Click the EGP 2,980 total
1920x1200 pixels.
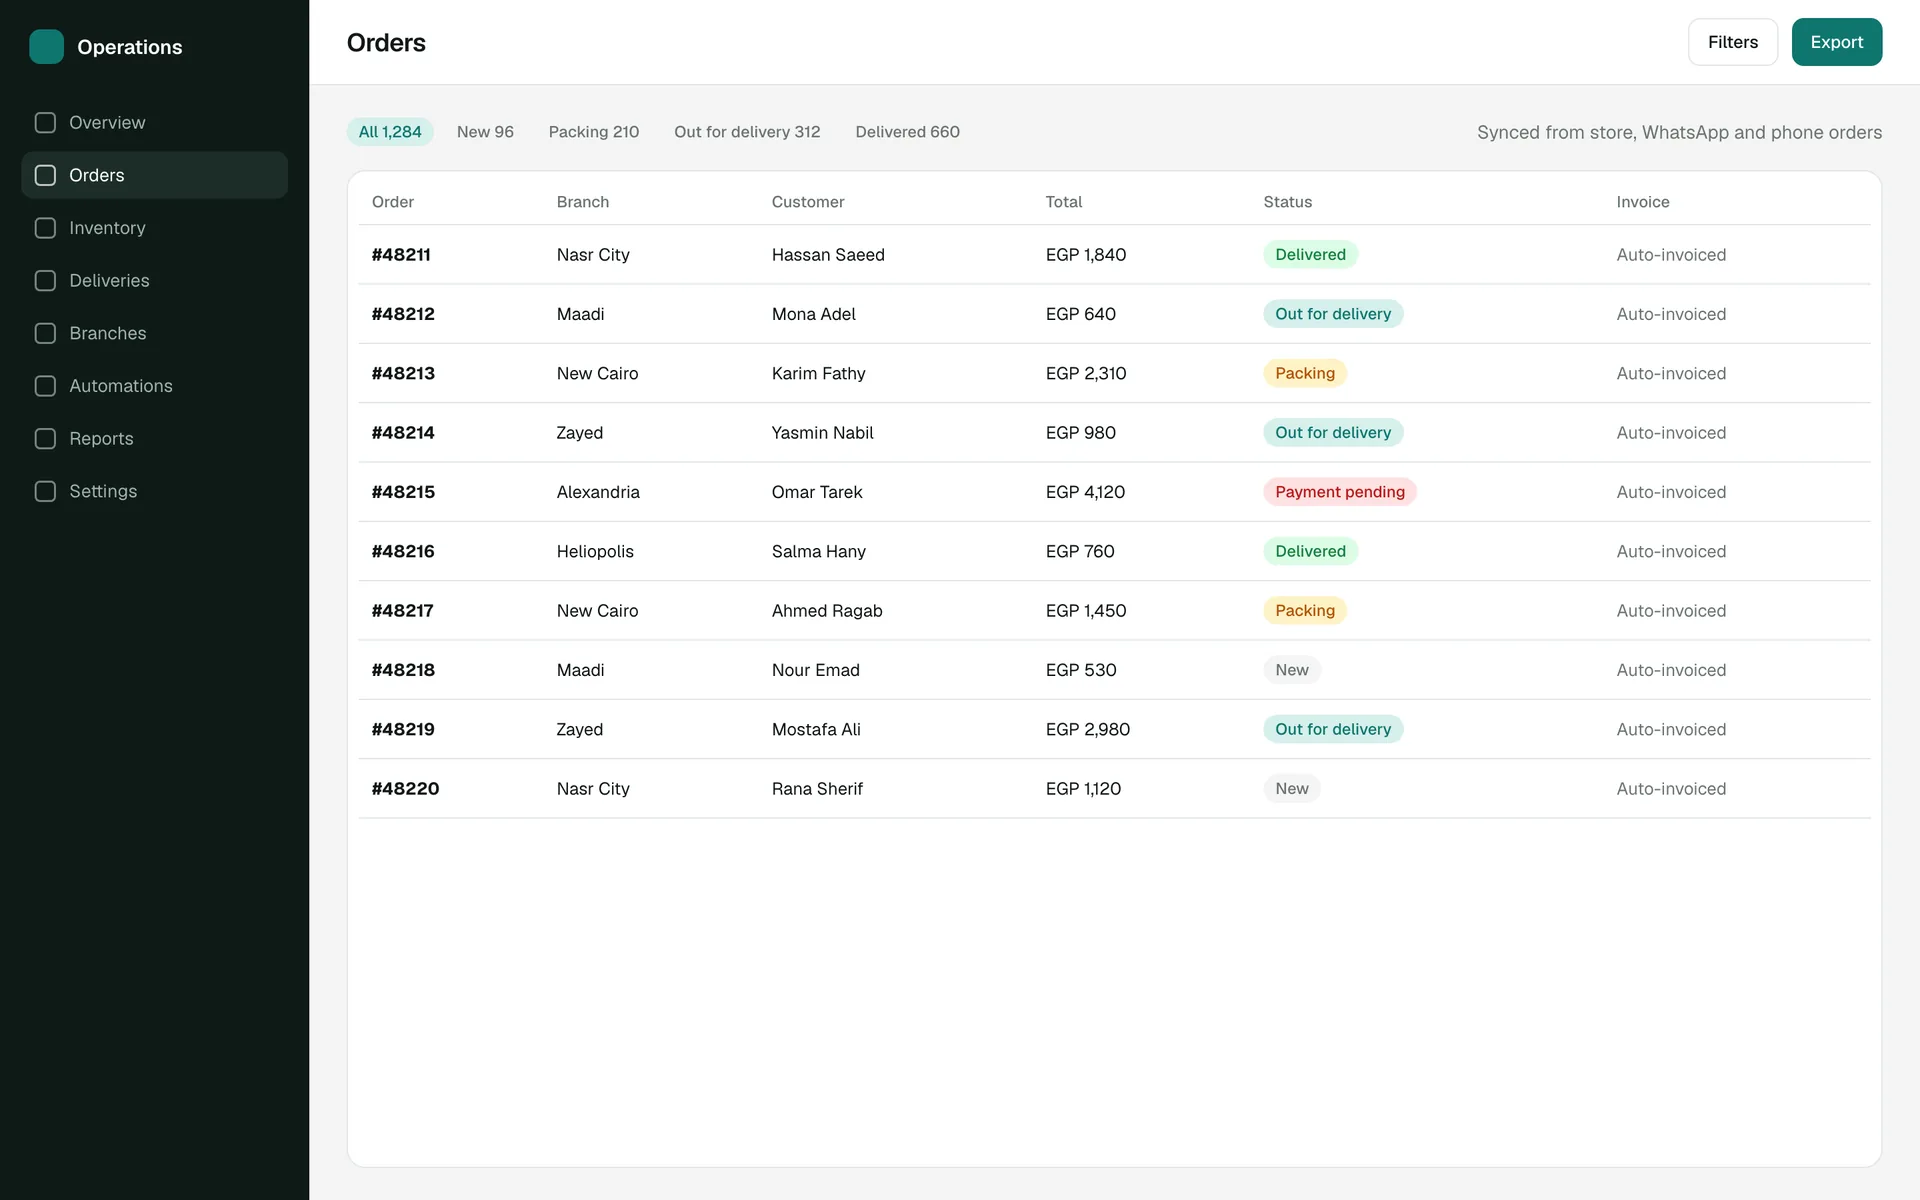[x=1087, y=729]
